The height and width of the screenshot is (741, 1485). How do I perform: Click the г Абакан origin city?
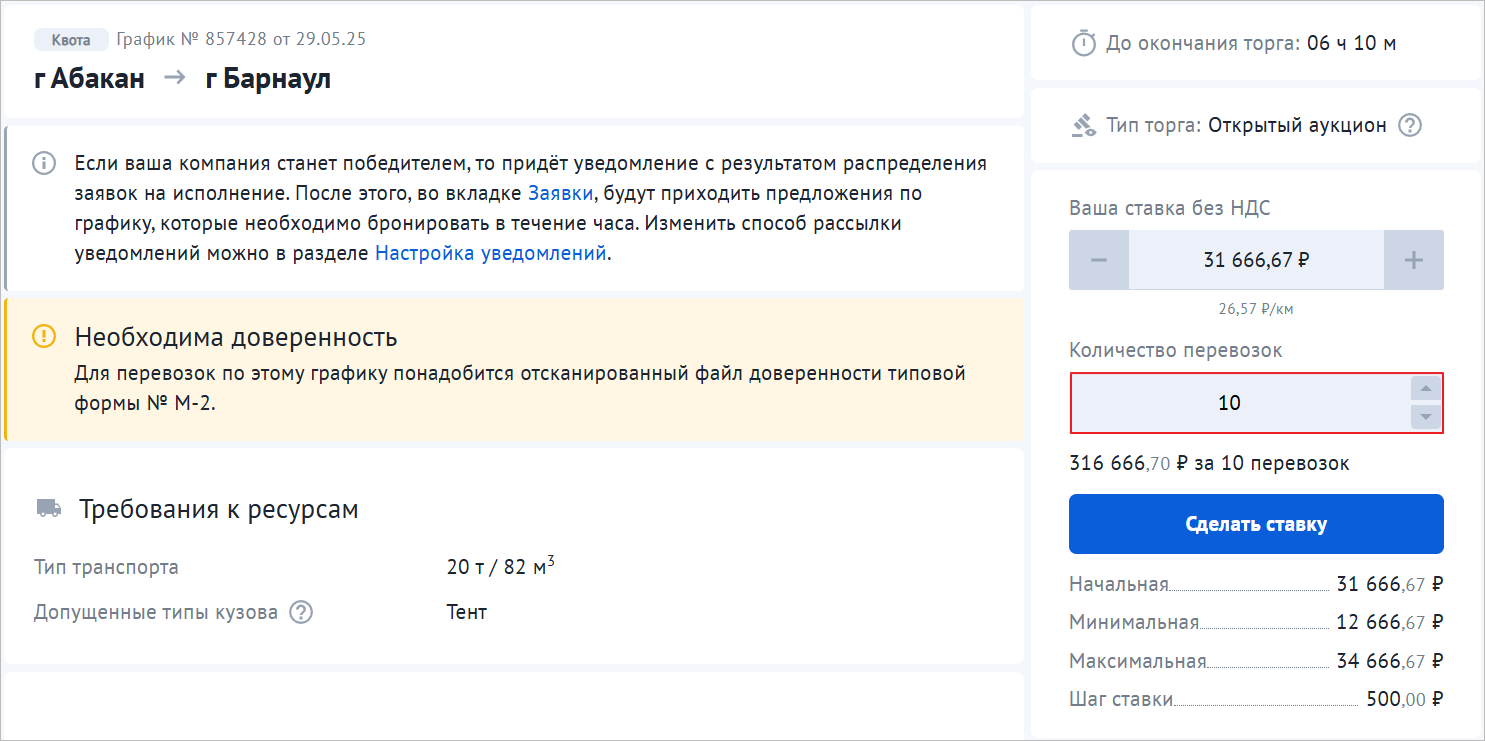(x=89, y=78)
